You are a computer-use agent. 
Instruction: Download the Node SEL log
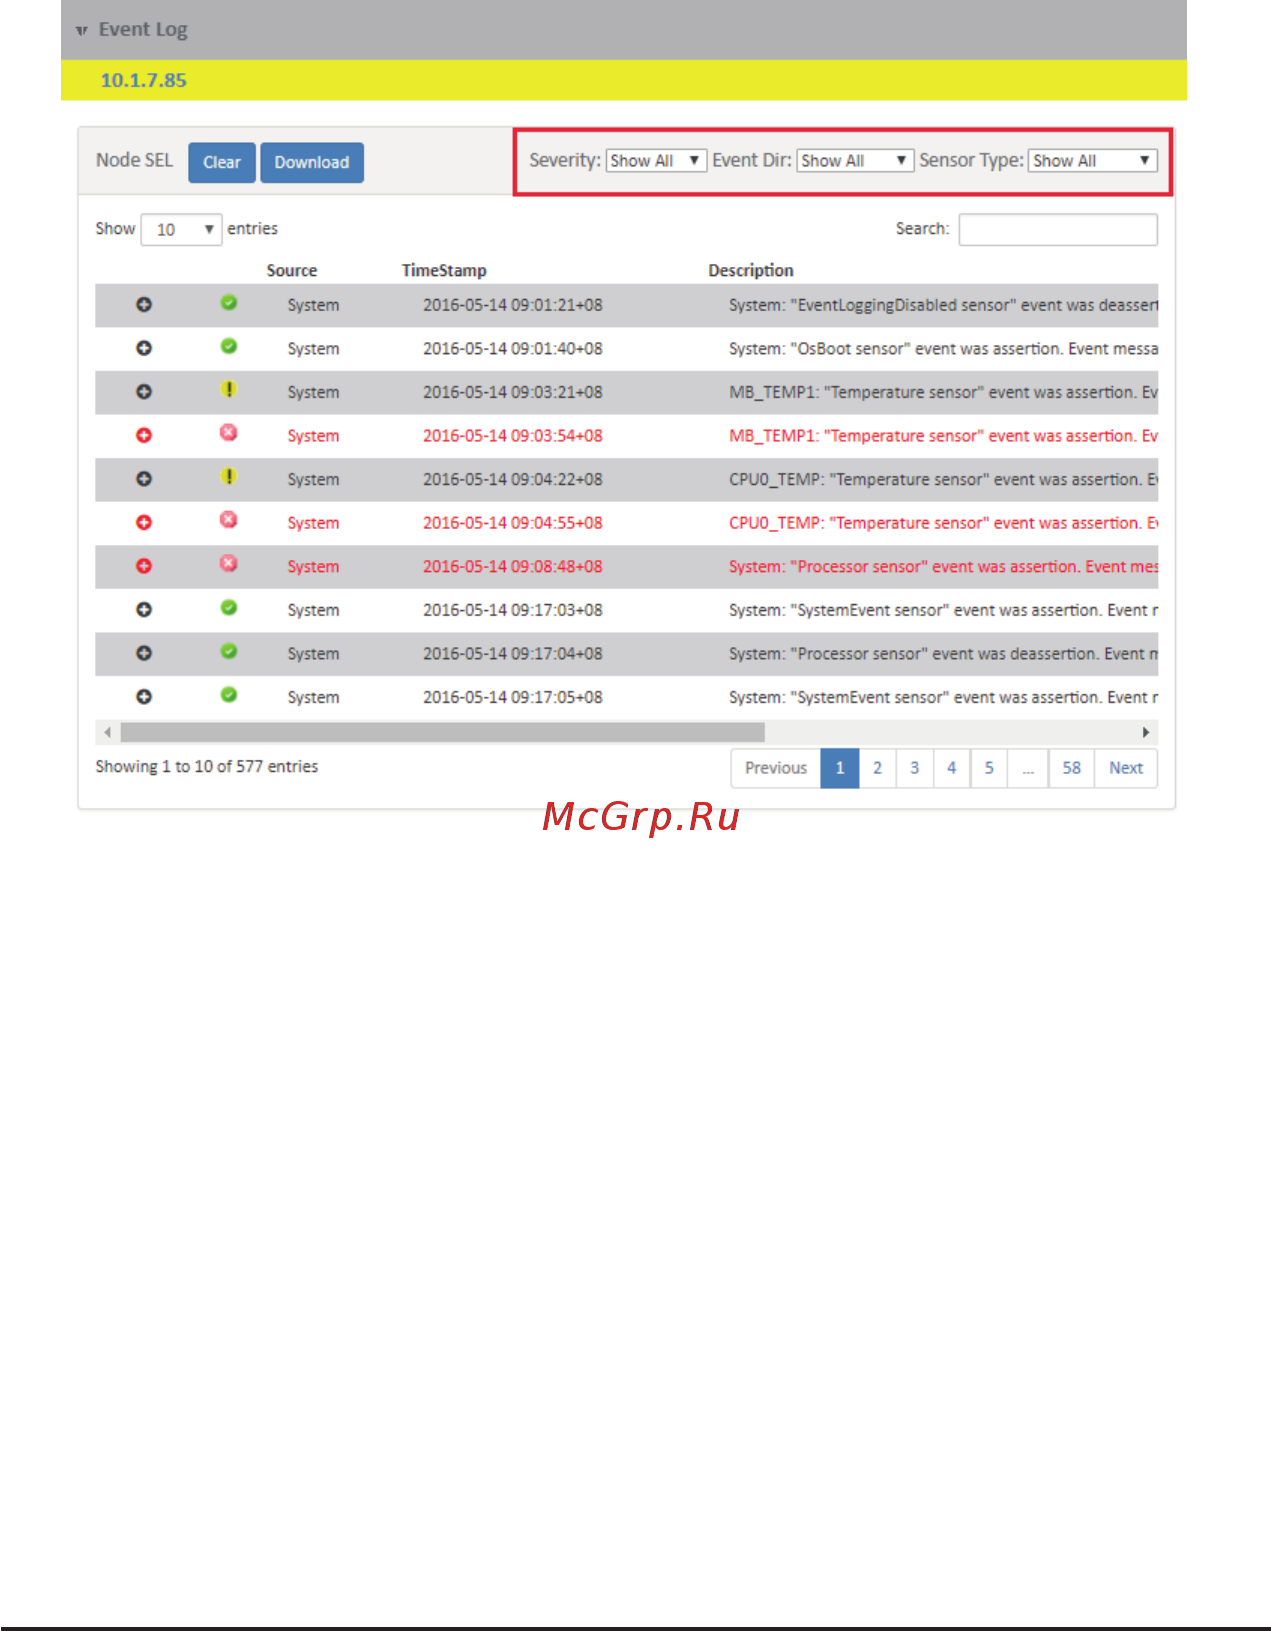tap(312, 162)
